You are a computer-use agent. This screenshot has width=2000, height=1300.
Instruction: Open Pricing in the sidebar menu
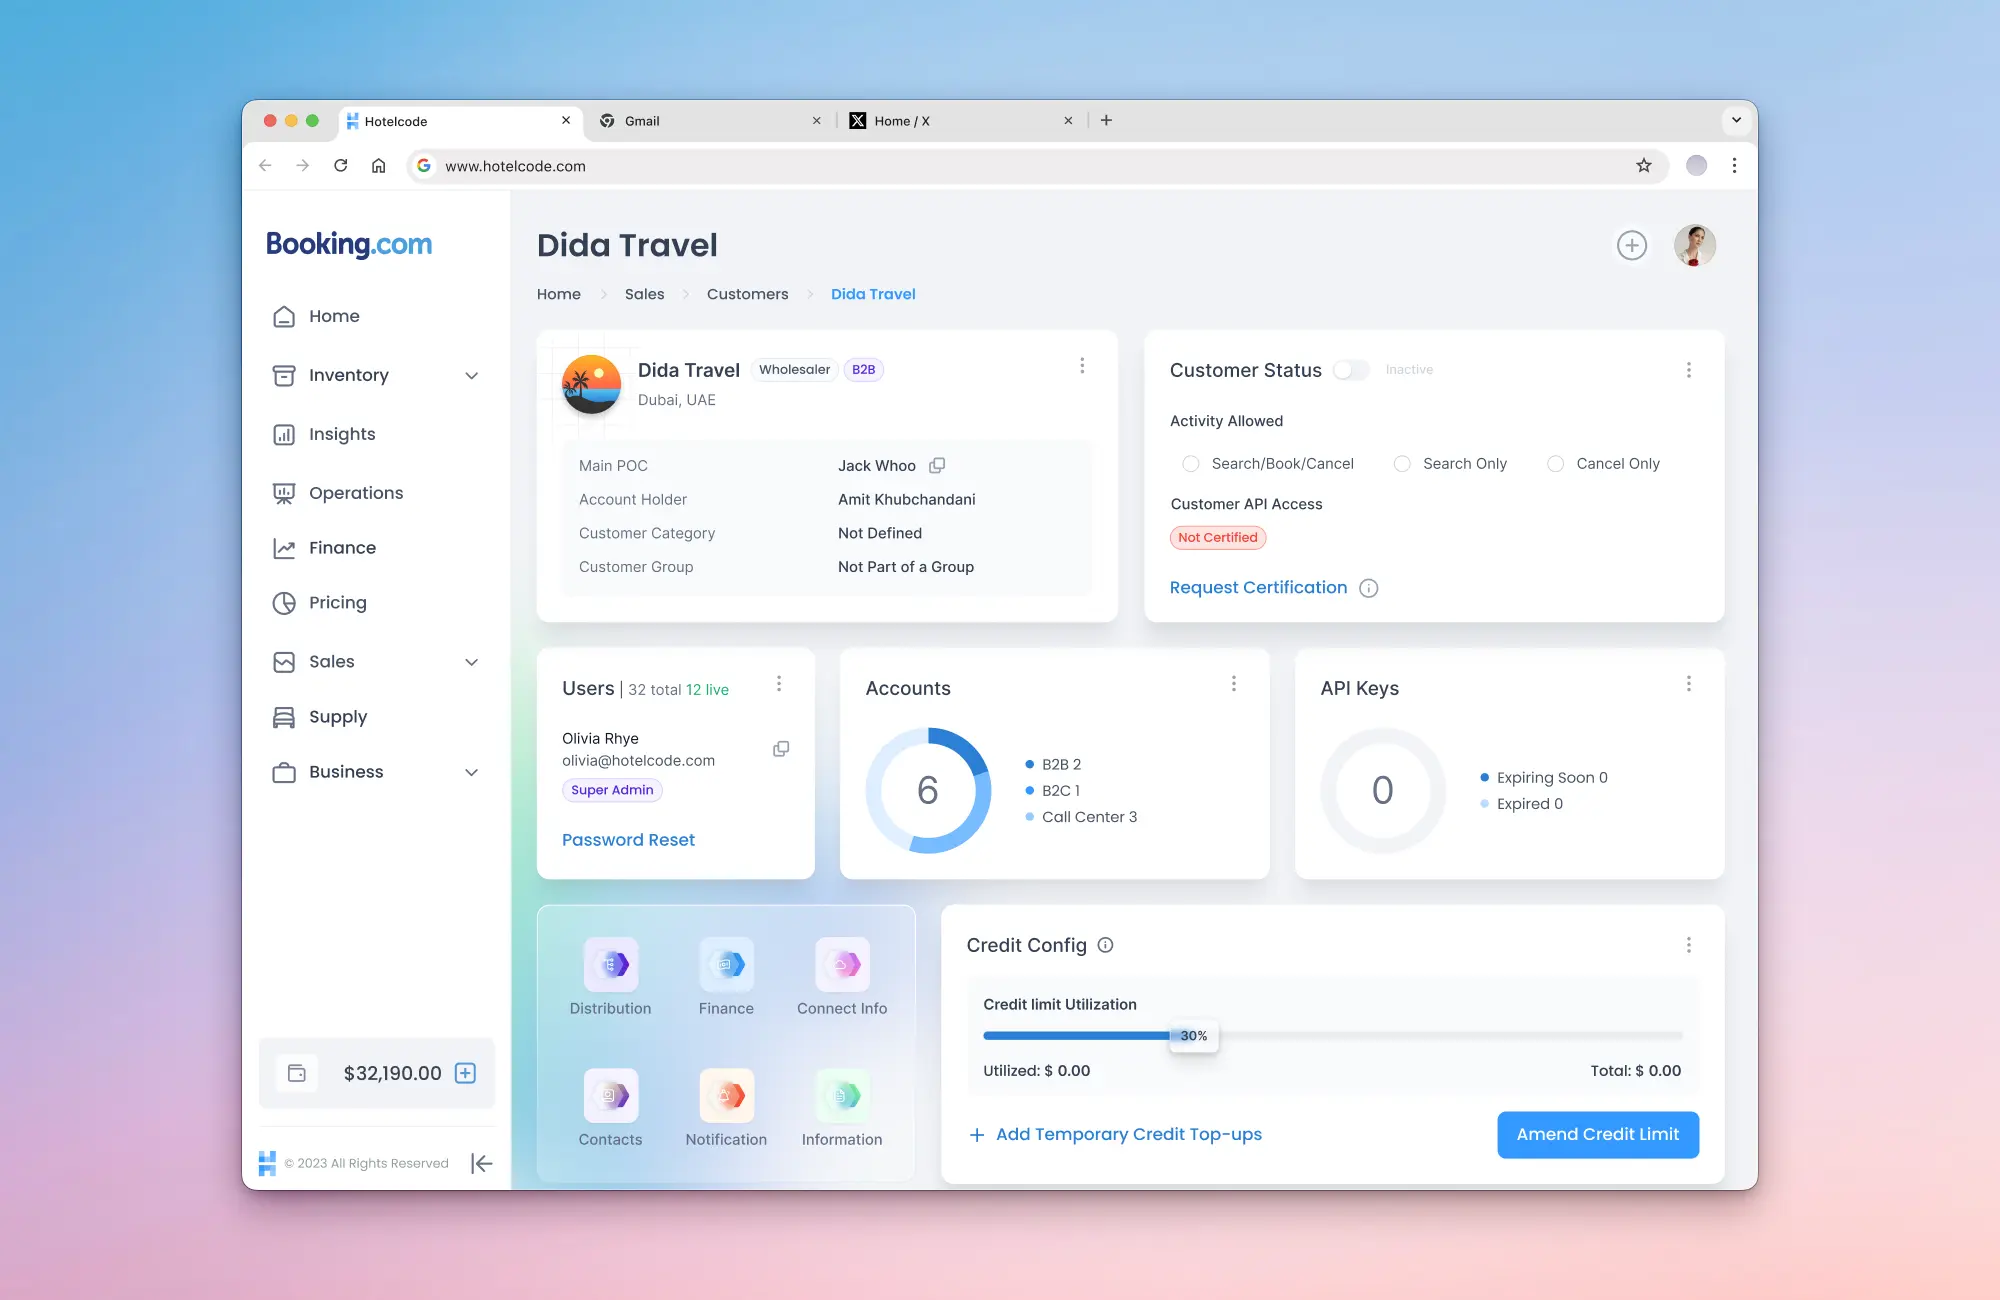(x=338, y=603)
